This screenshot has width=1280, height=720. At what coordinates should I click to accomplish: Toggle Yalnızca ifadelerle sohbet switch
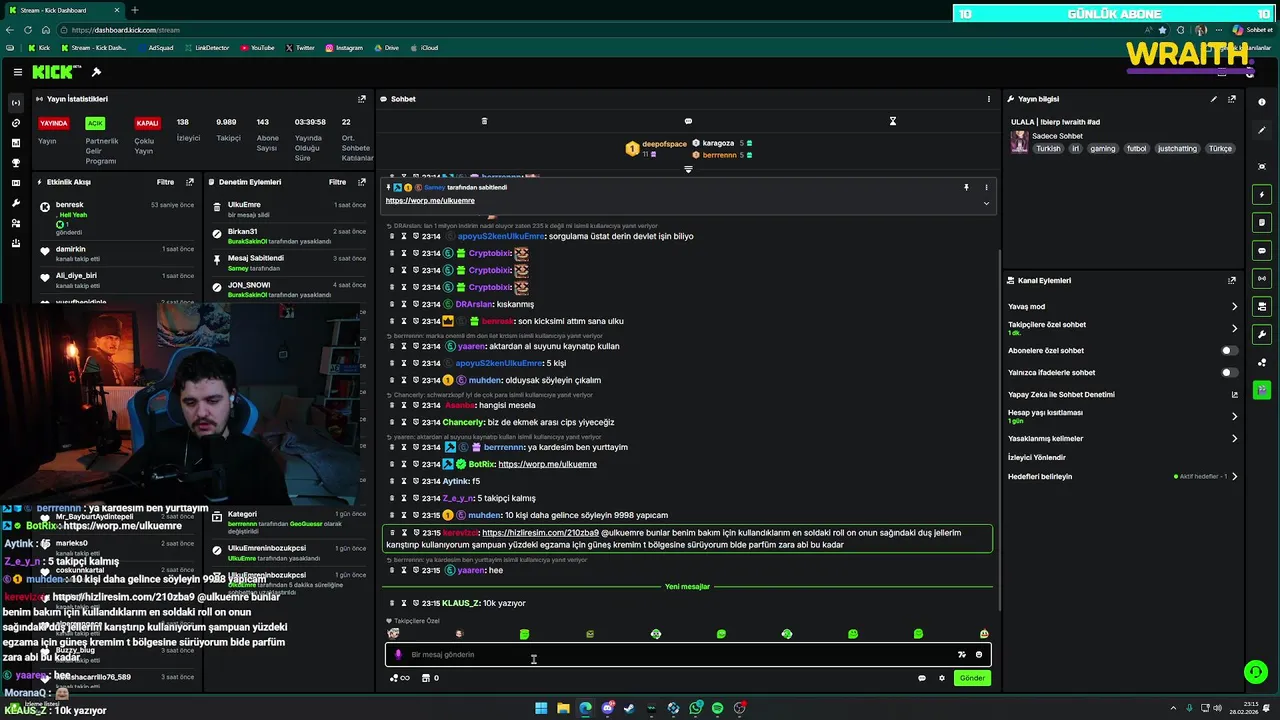1229,373
